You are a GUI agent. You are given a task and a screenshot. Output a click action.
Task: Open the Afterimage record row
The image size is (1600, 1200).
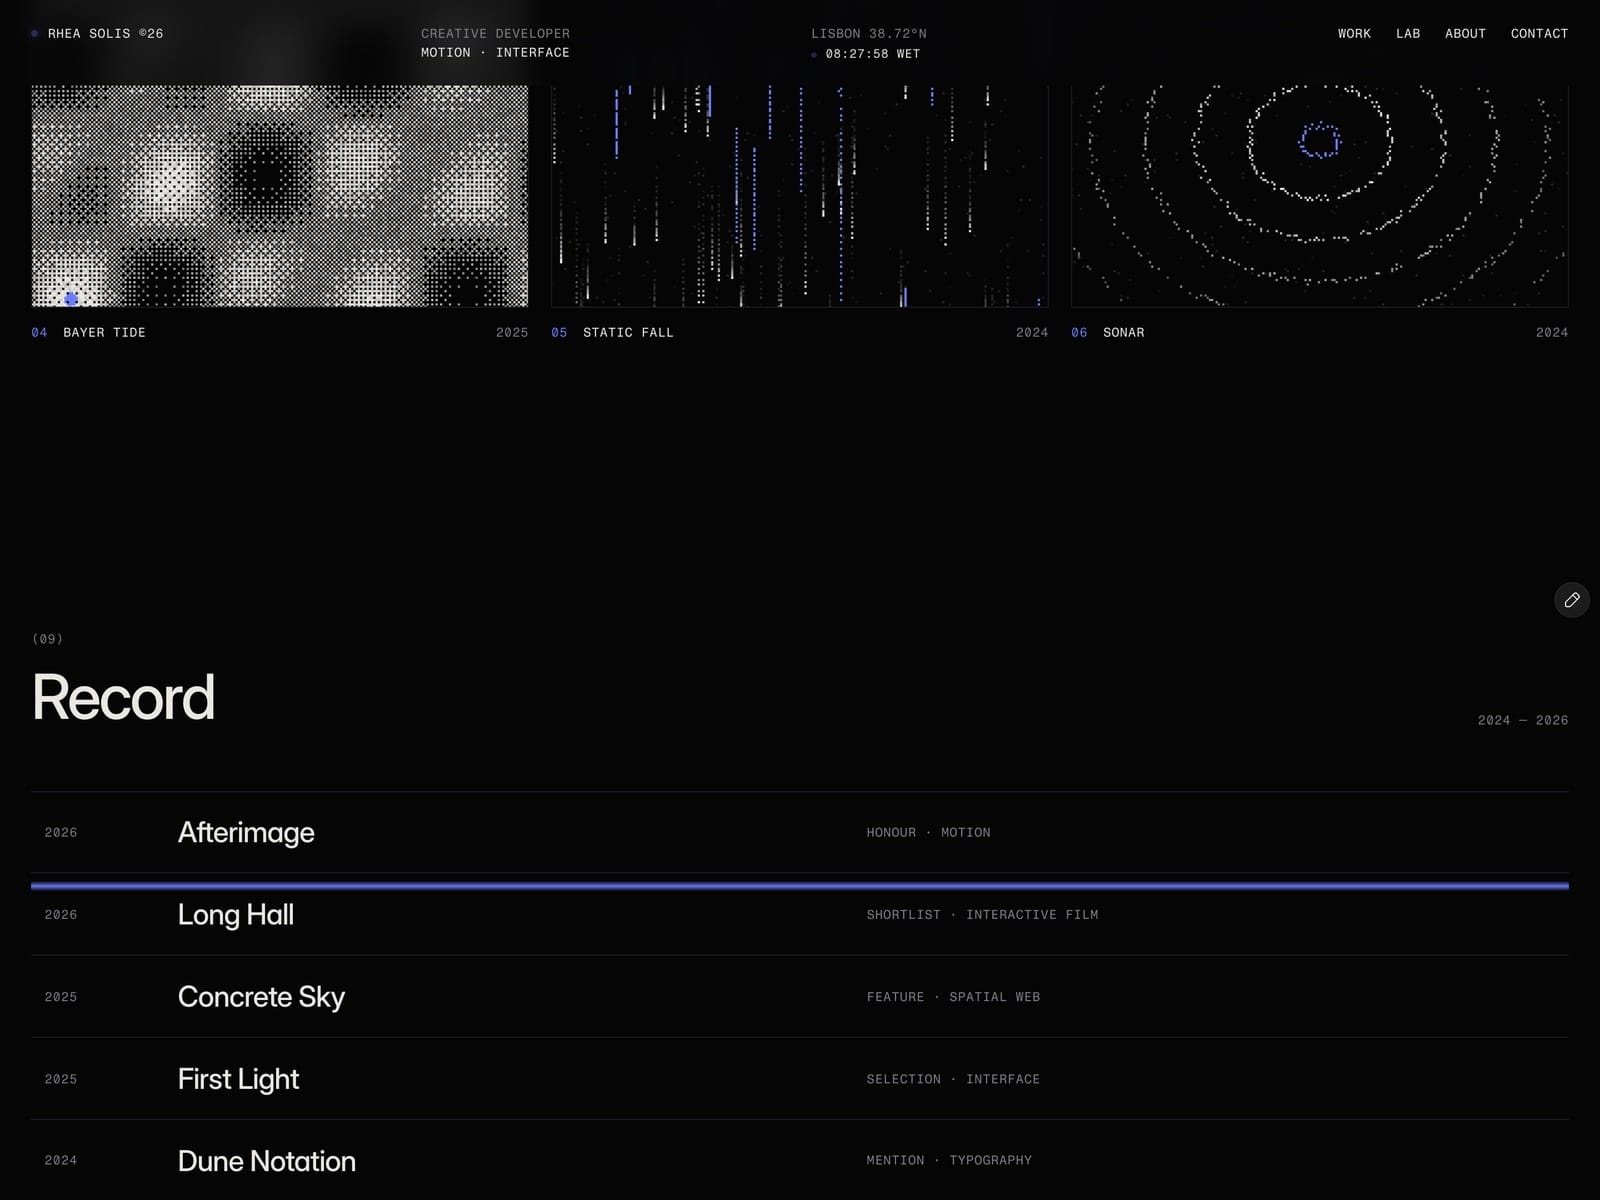click(800, 832)
